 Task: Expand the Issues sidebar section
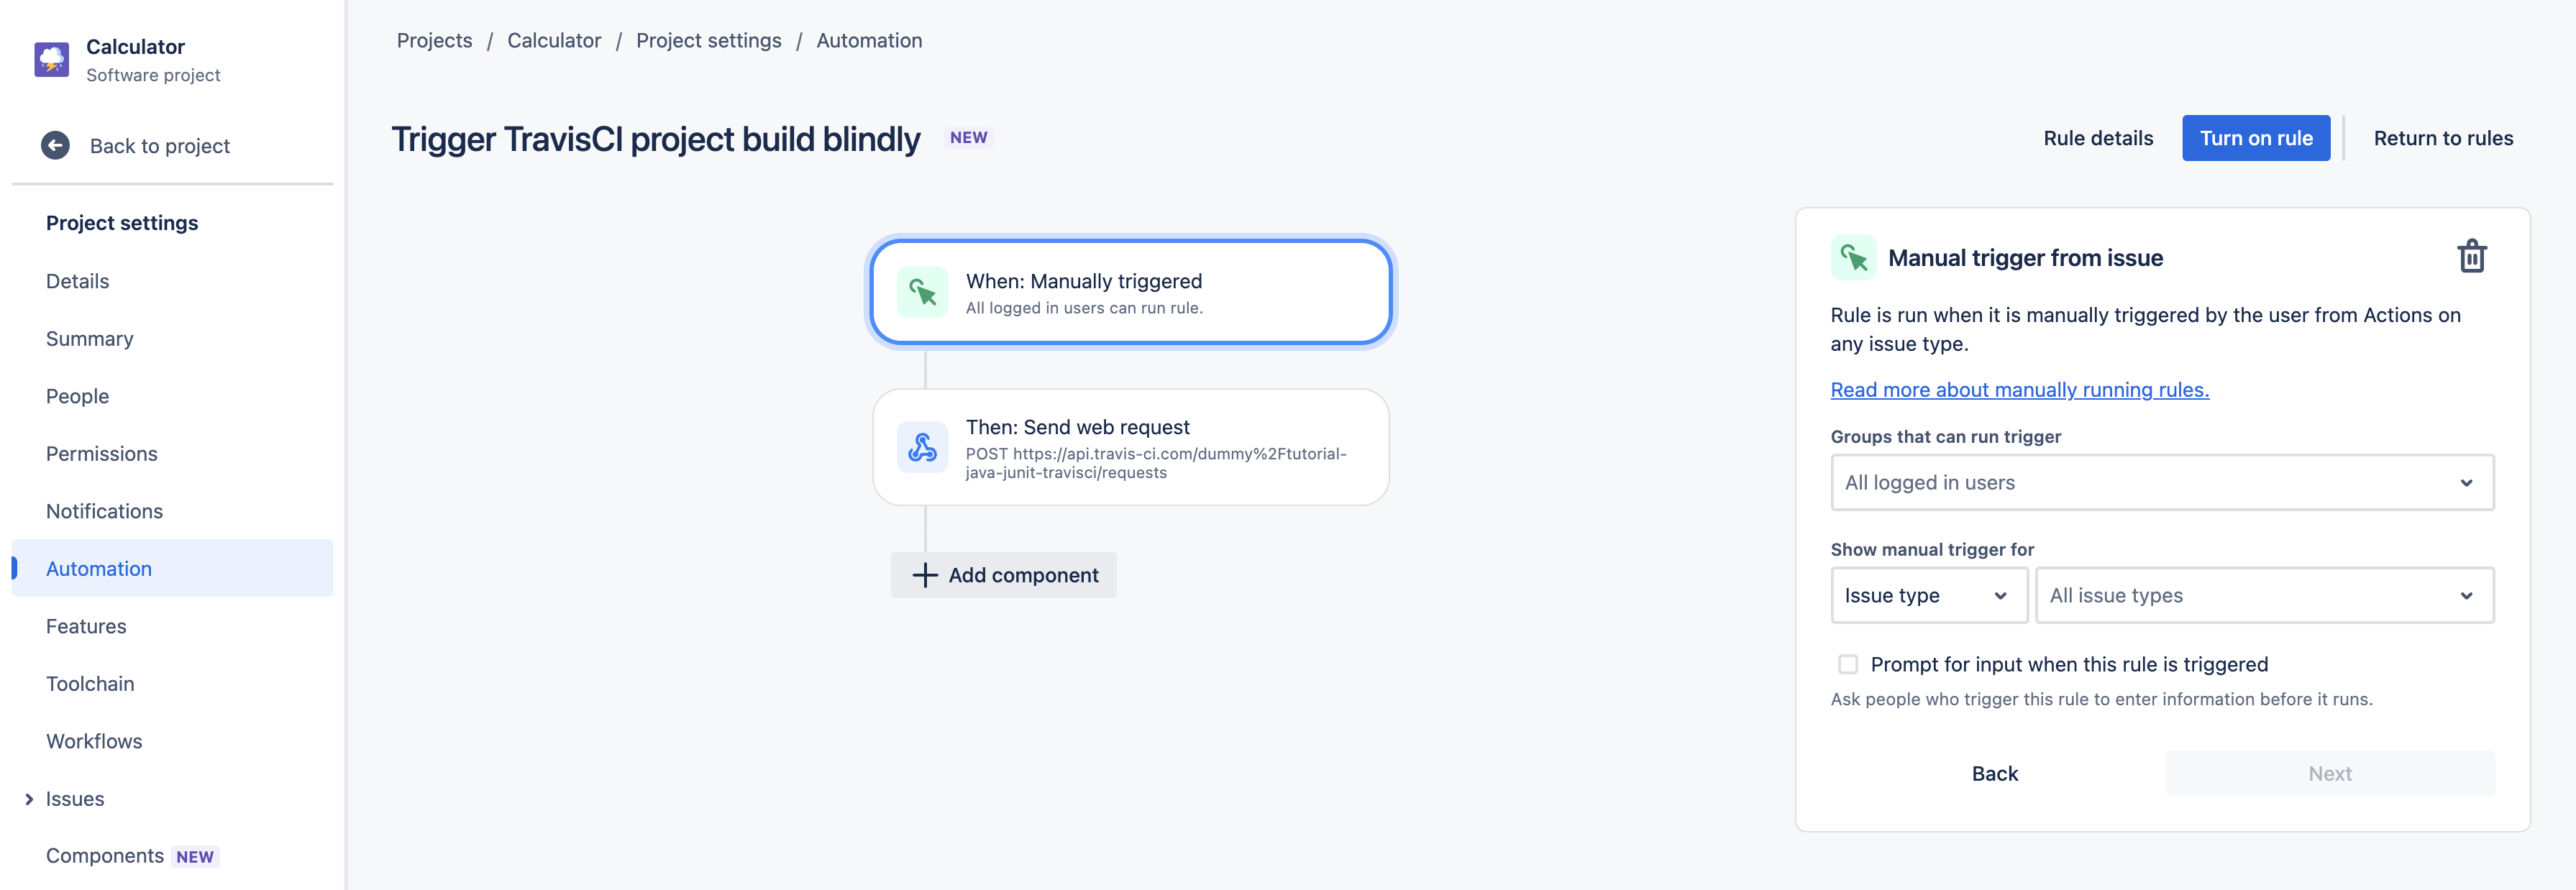point(29,799)
